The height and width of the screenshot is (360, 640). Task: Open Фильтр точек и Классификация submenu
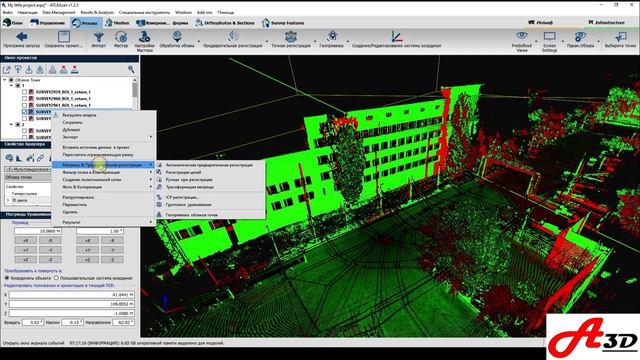coord(104,172)
